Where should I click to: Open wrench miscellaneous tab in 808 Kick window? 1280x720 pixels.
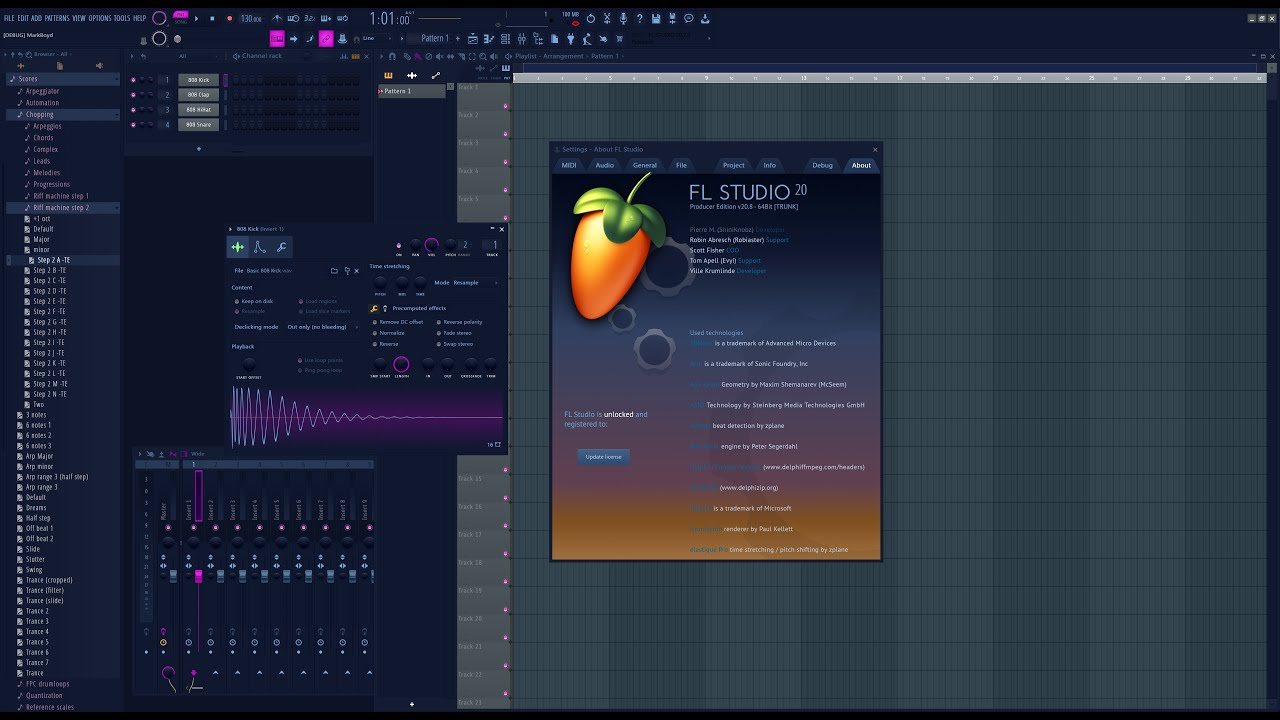282,247
